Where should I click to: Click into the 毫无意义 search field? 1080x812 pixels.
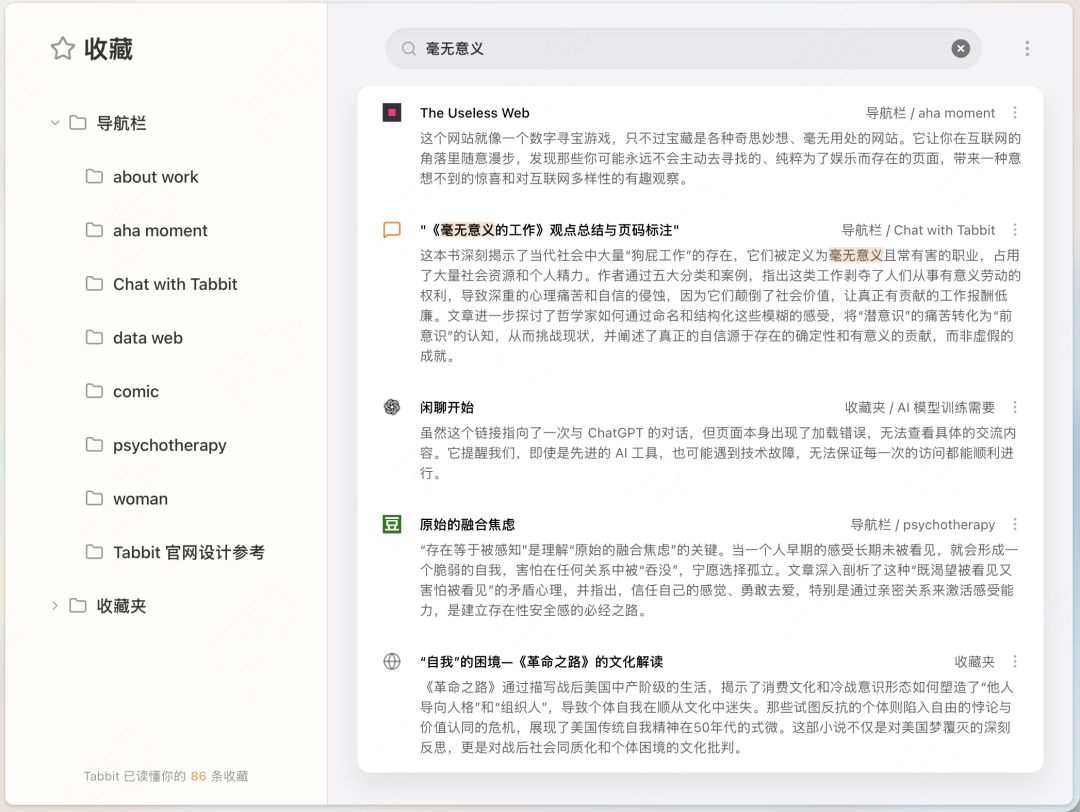pyautogui.click(x=683, y=49)
